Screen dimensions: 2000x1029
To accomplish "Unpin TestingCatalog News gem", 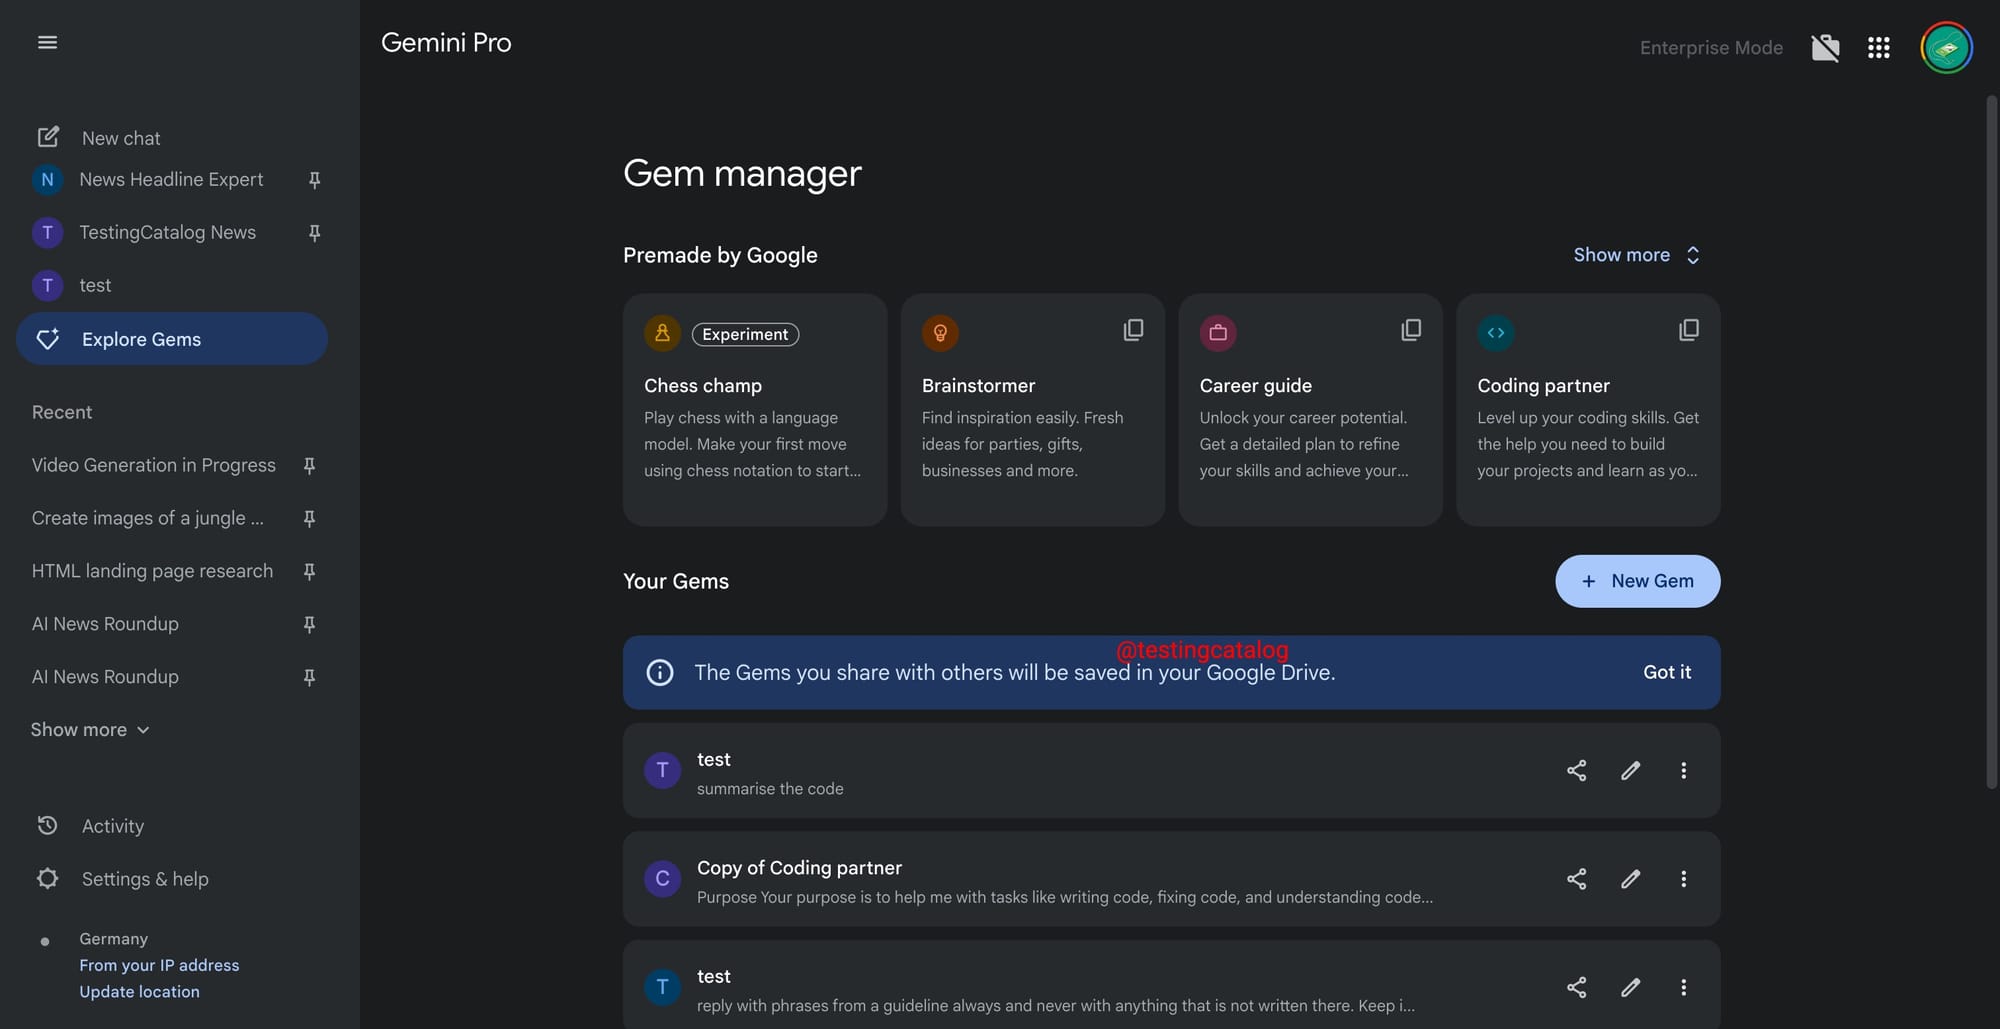I will (314, 233).
